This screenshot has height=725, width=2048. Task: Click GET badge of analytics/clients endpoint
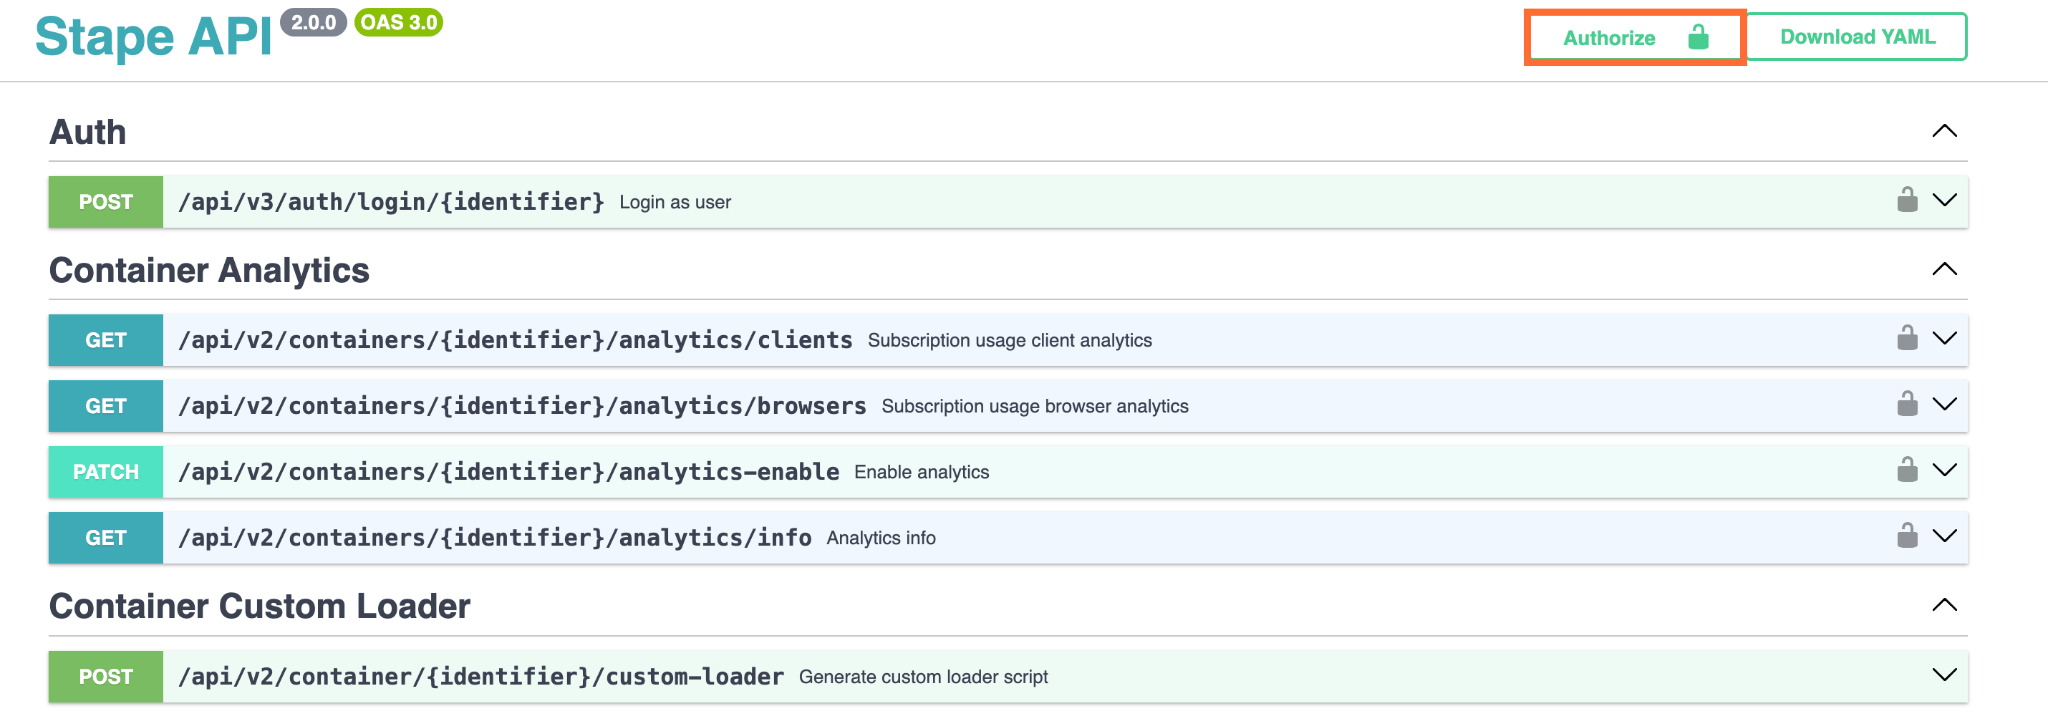point(106,340)
